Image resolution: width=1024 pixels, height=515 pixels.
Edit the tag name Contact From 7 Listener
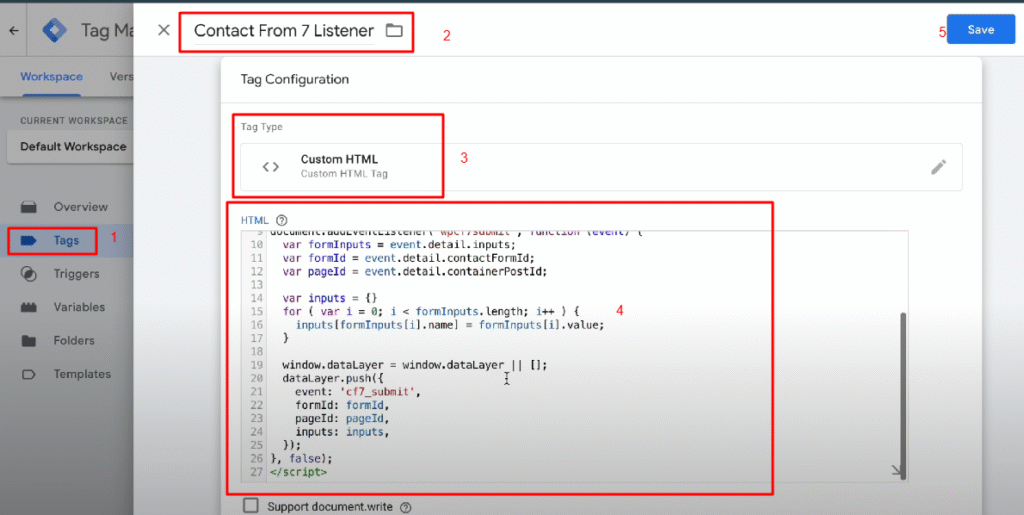(284, 31)
